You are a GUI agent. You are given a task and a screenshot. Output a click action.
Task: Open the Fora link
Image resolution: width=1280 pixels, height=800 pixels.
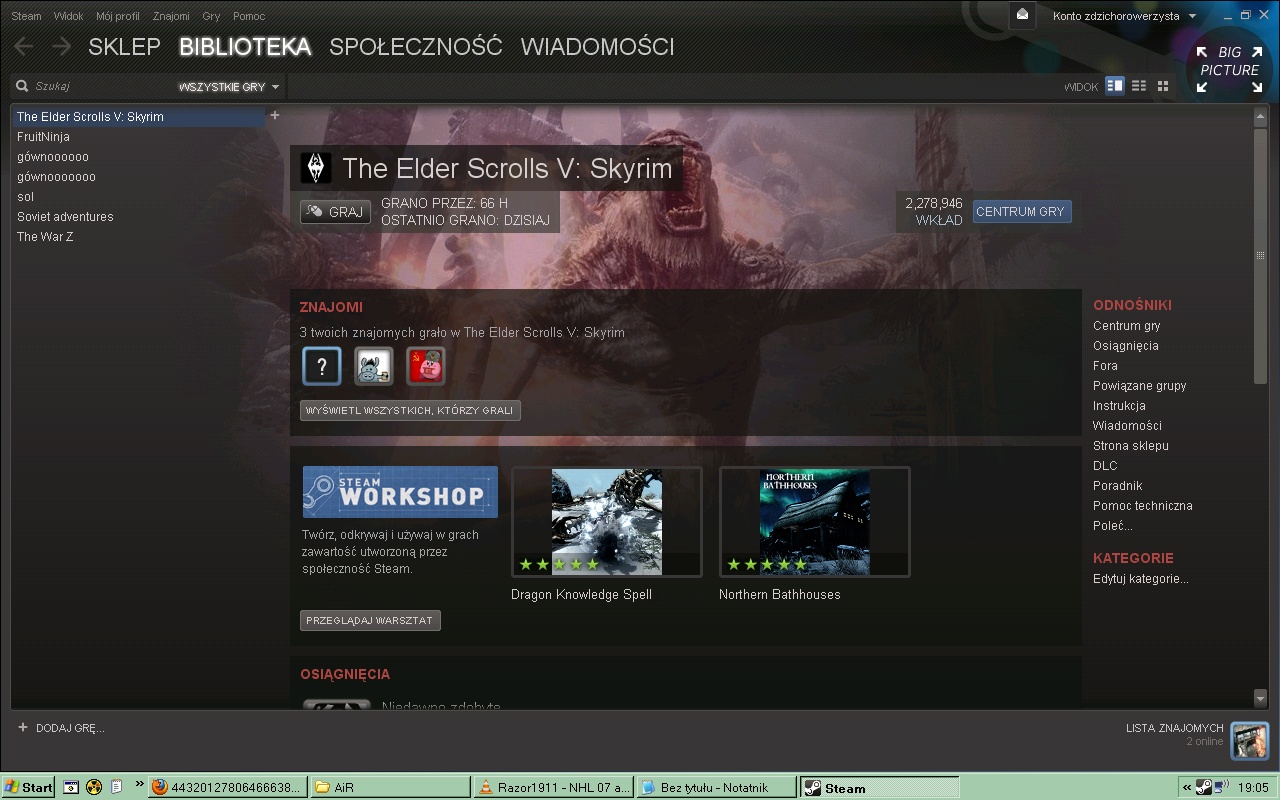pos(1105,366)
